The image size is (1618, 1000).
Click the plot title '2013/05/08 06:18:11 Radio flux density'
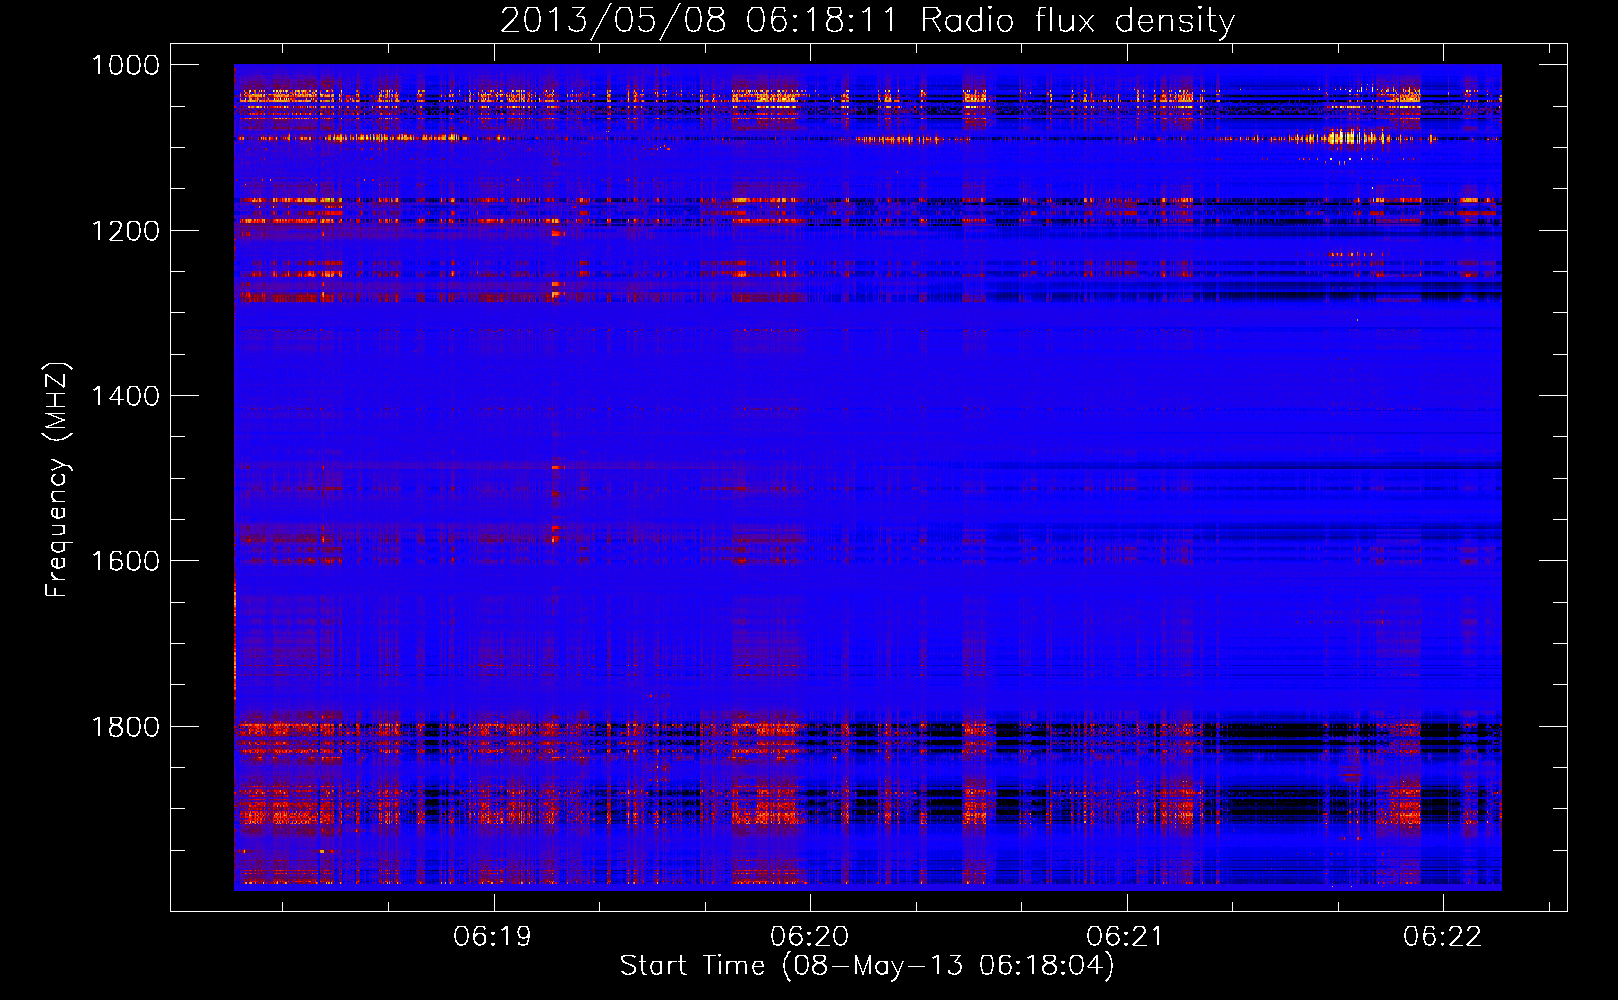pyautogui.click(x=867, y=21)
